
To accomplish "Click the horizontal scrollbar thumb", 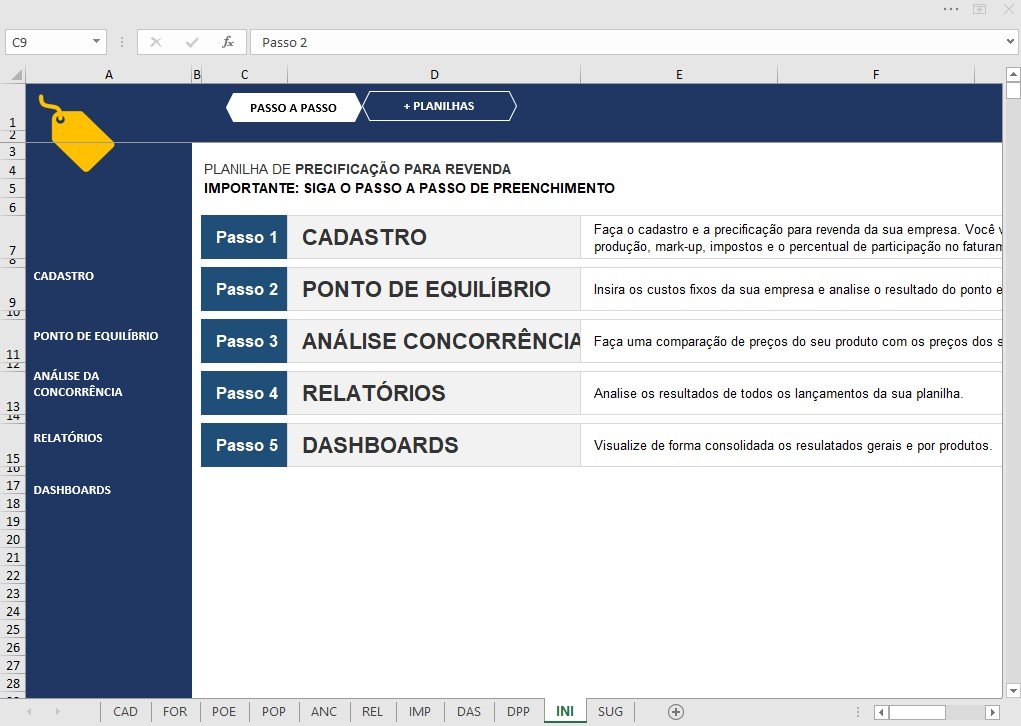I will pos(917,712).
